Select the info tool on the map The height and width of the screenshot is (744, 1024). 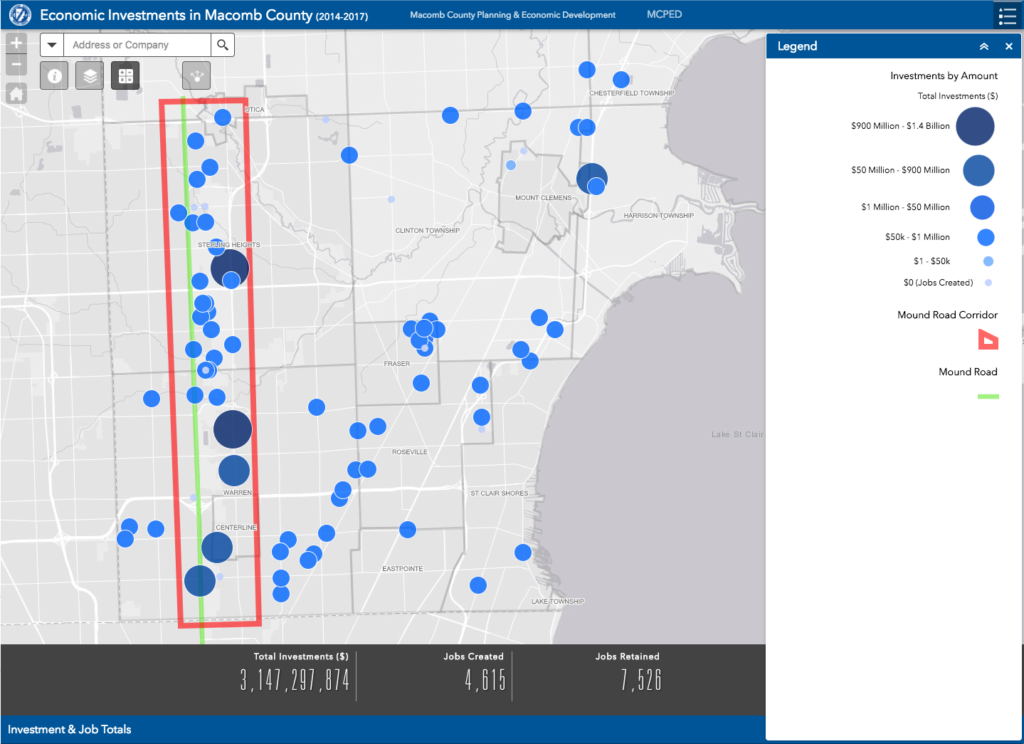[x=54, y=76]
